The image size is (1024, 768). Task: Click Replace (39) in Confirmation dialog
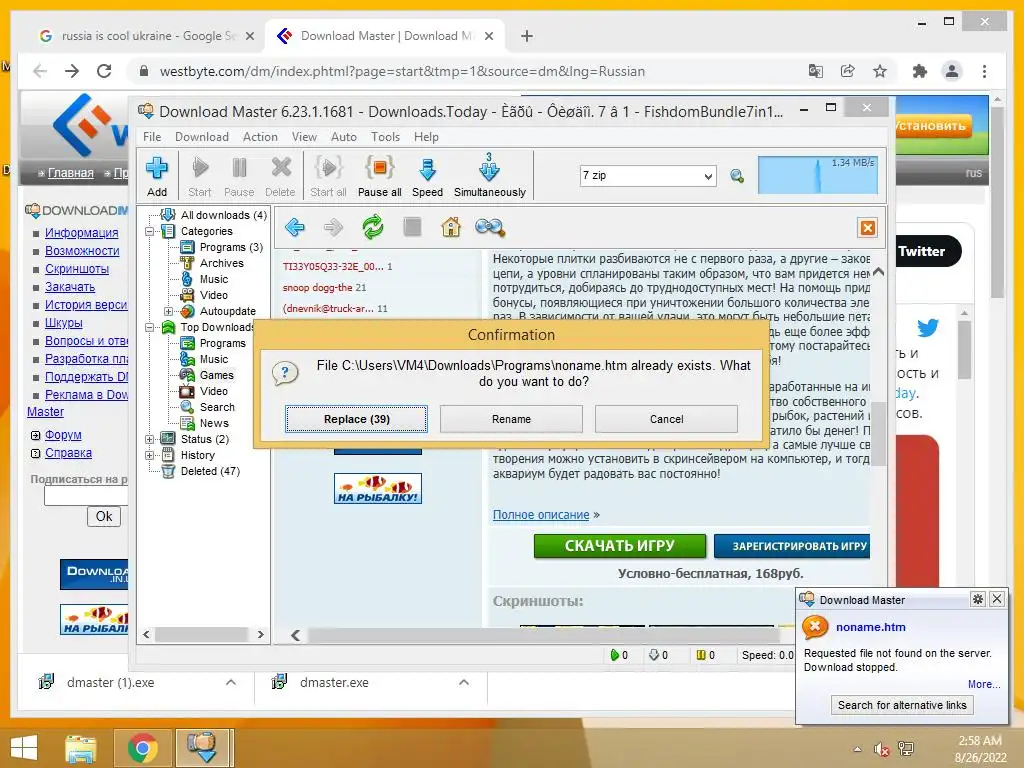(x=357, y=419)
